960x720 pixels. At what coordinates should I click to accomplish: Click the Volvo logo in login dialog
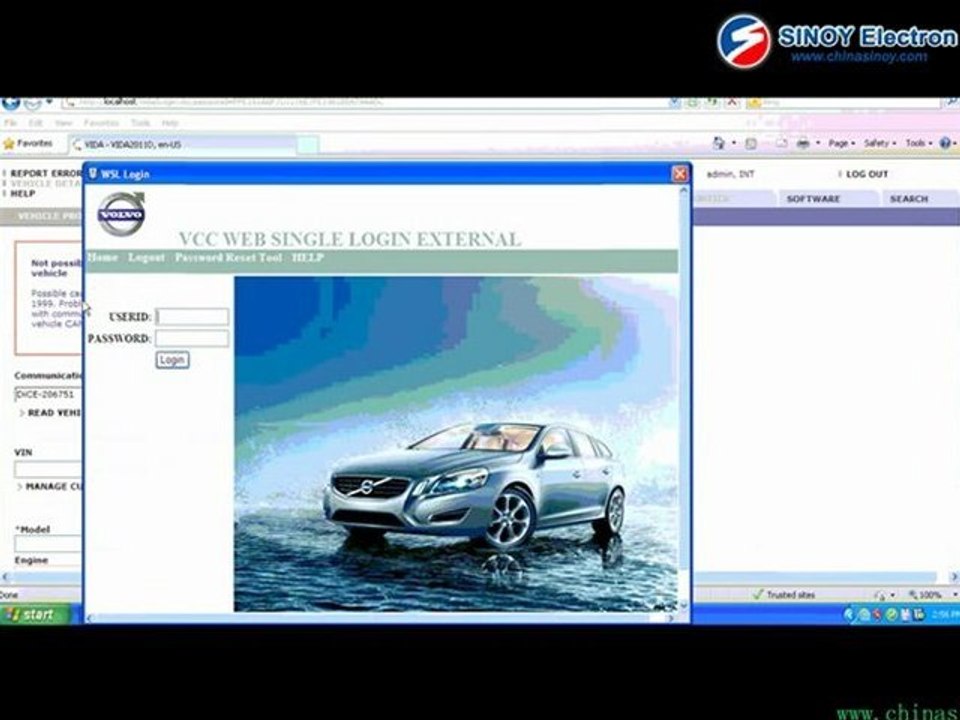coord(121,214)
